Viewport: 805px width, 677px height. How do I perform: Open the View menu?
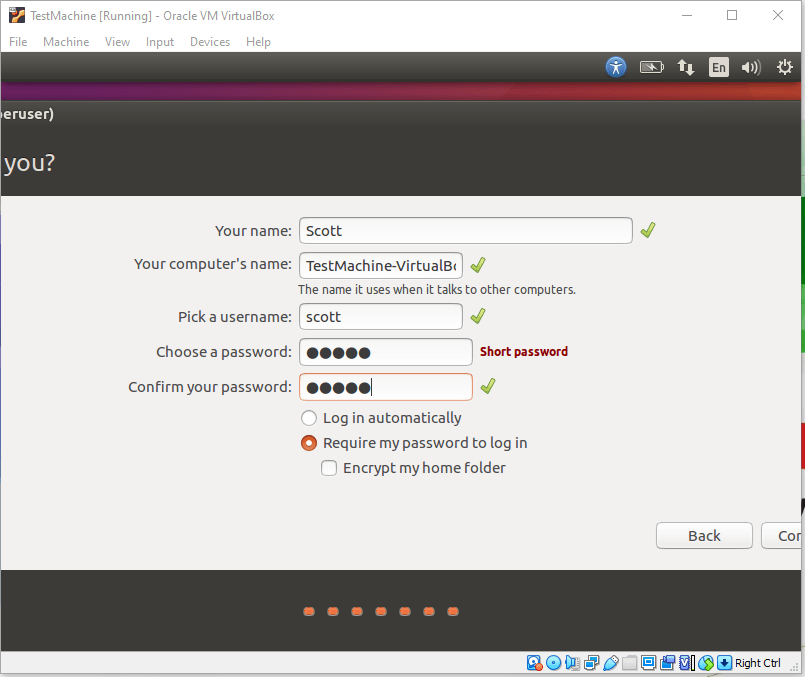pyautogui.click(x=117, y=42)
